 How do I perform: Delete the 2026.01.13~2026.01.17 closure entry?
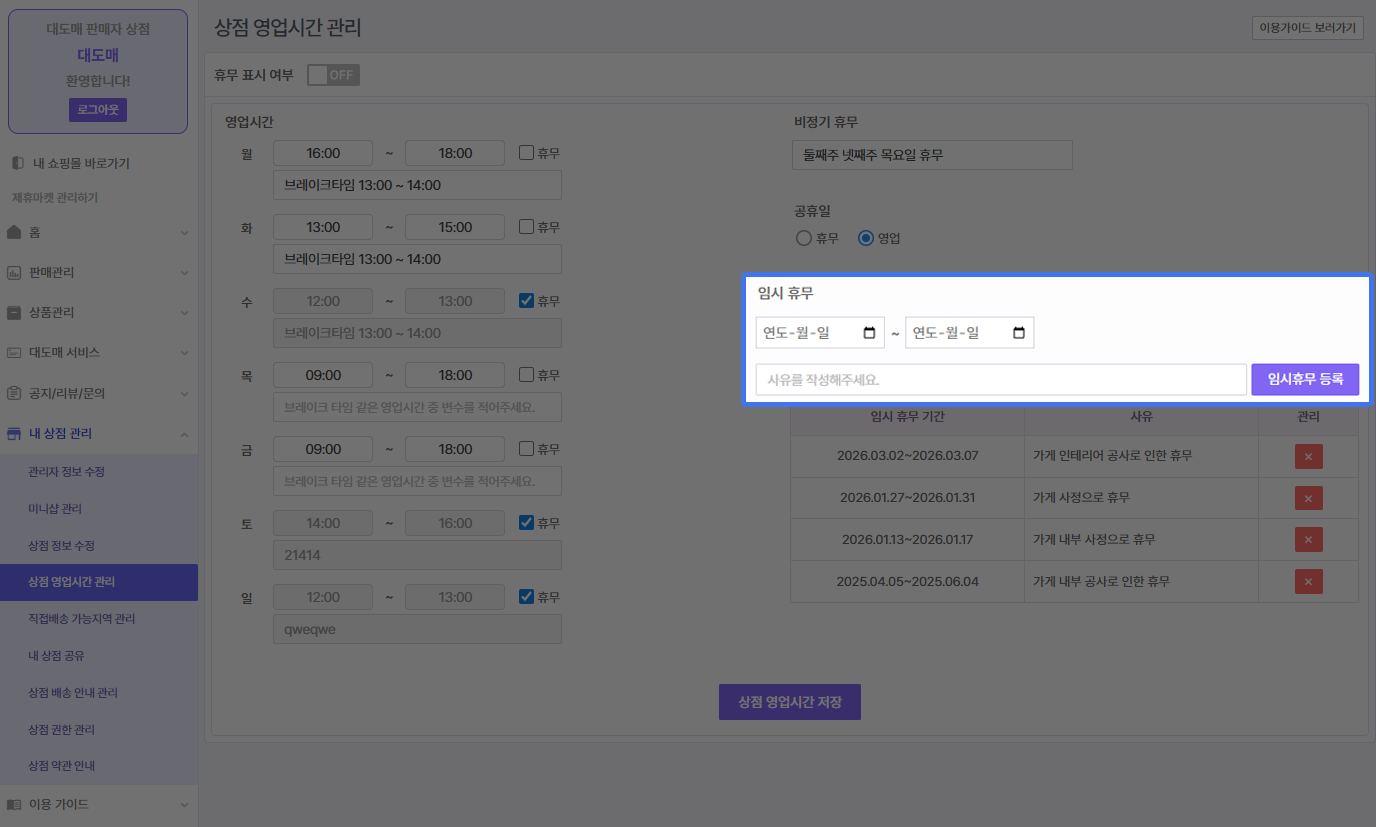[x=1308, y=540]
